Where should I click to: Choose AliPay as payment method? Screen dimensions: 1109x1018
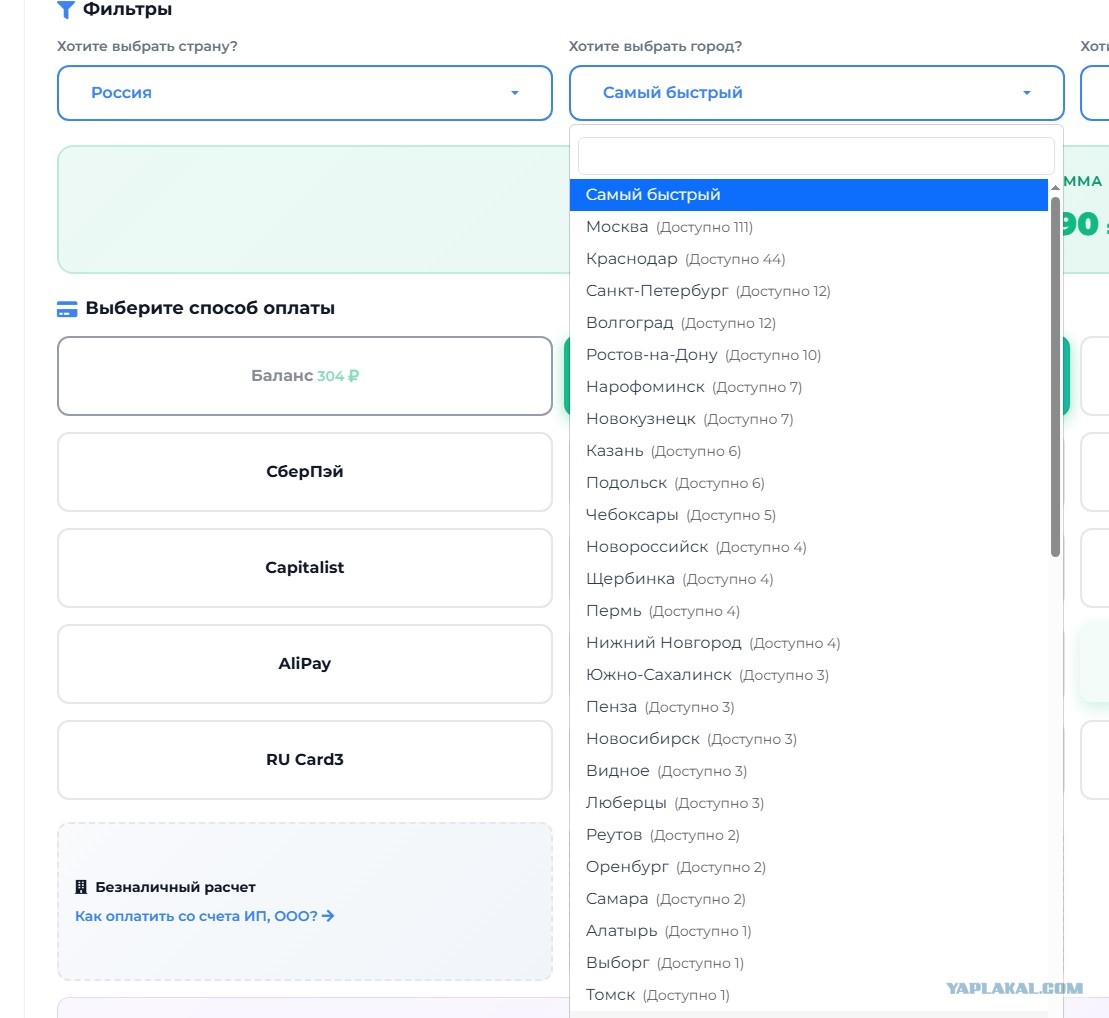(x=305, y=664)
